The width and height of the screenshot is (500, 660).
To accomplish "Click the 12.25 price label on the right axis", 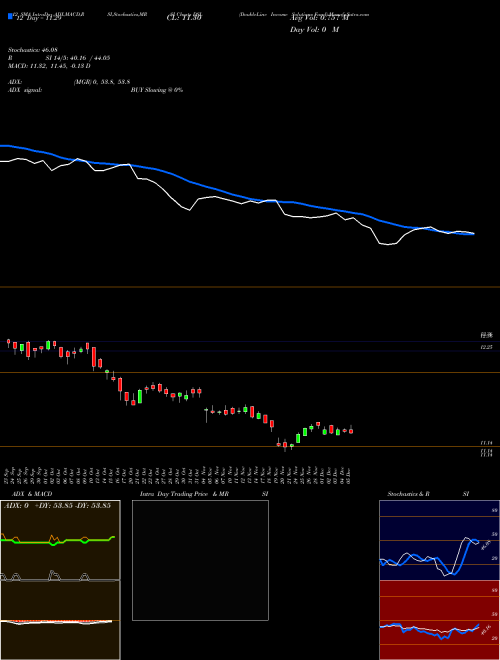I will click(x=486, y=347).
